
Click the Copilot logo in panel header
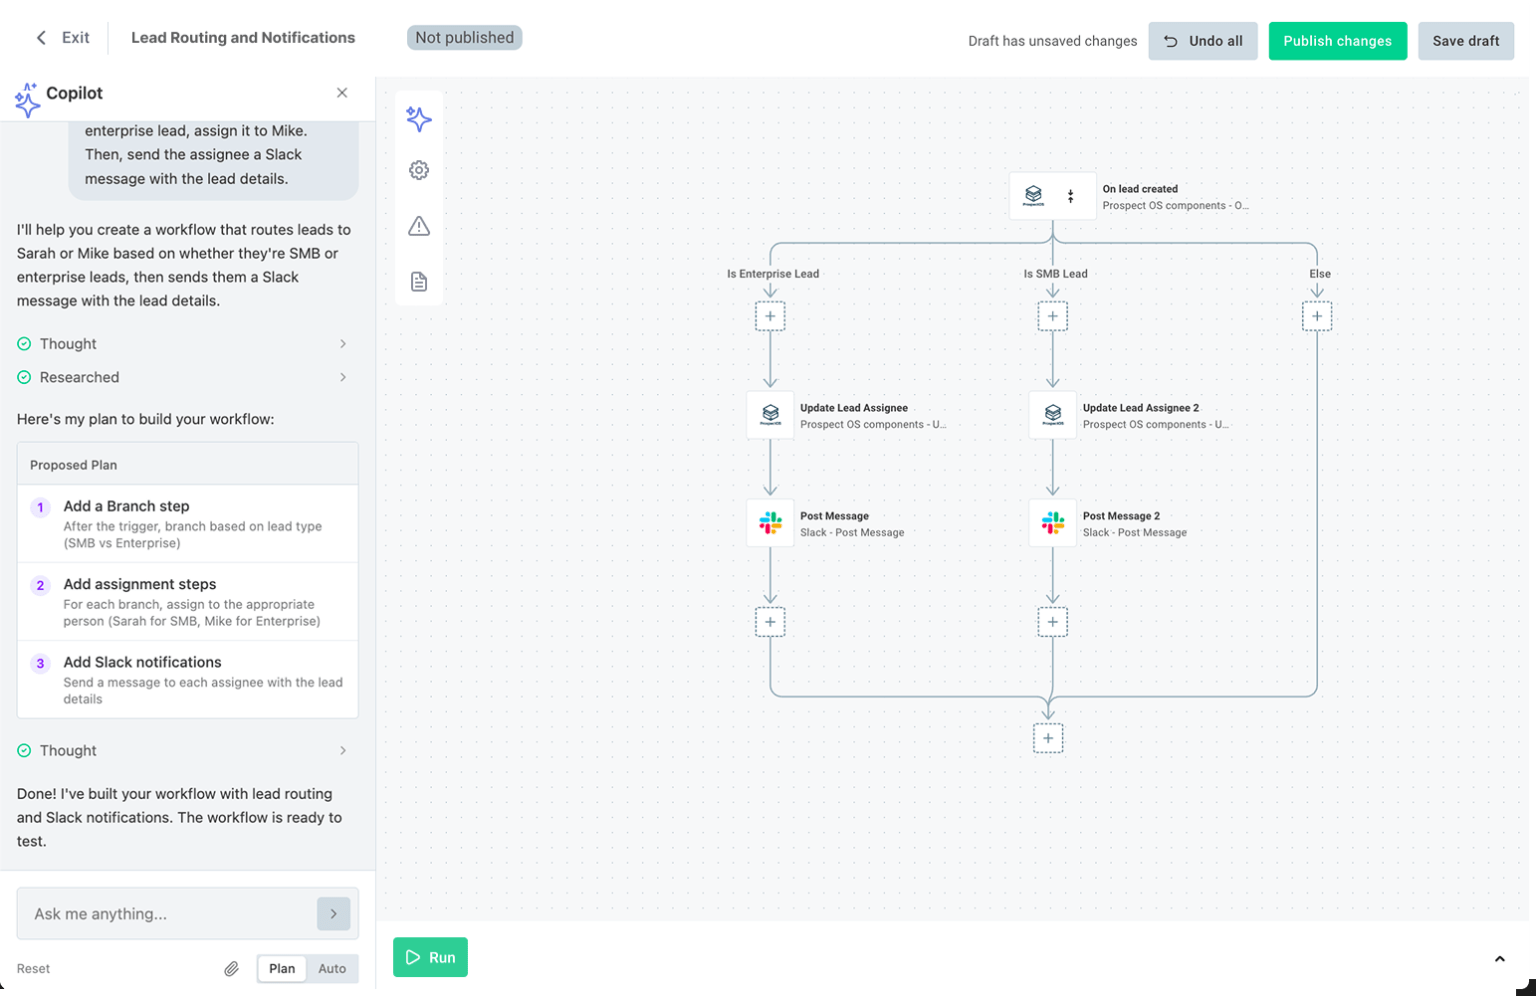(28, 99)
